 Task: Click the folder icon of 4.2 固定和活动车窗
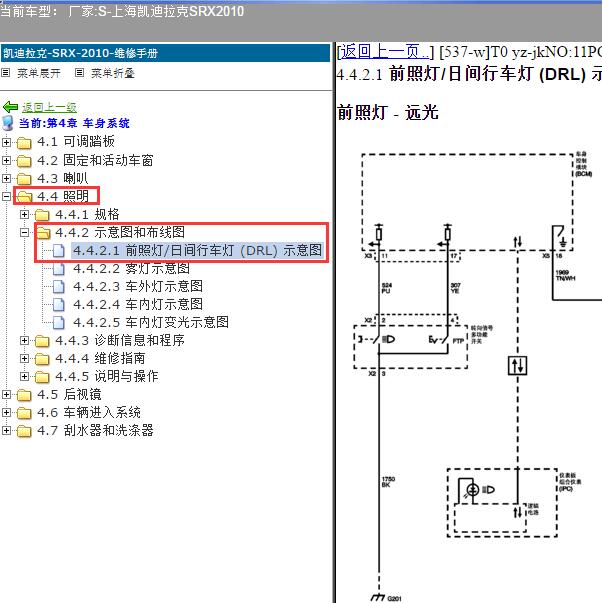click(x=24, y=161)
